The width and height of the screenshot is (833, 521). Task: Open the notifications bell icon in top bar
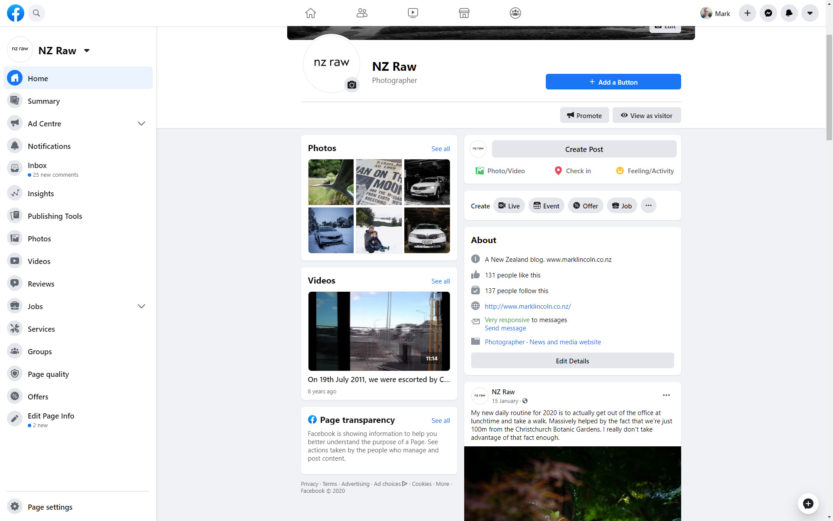[x=789, y=13]
